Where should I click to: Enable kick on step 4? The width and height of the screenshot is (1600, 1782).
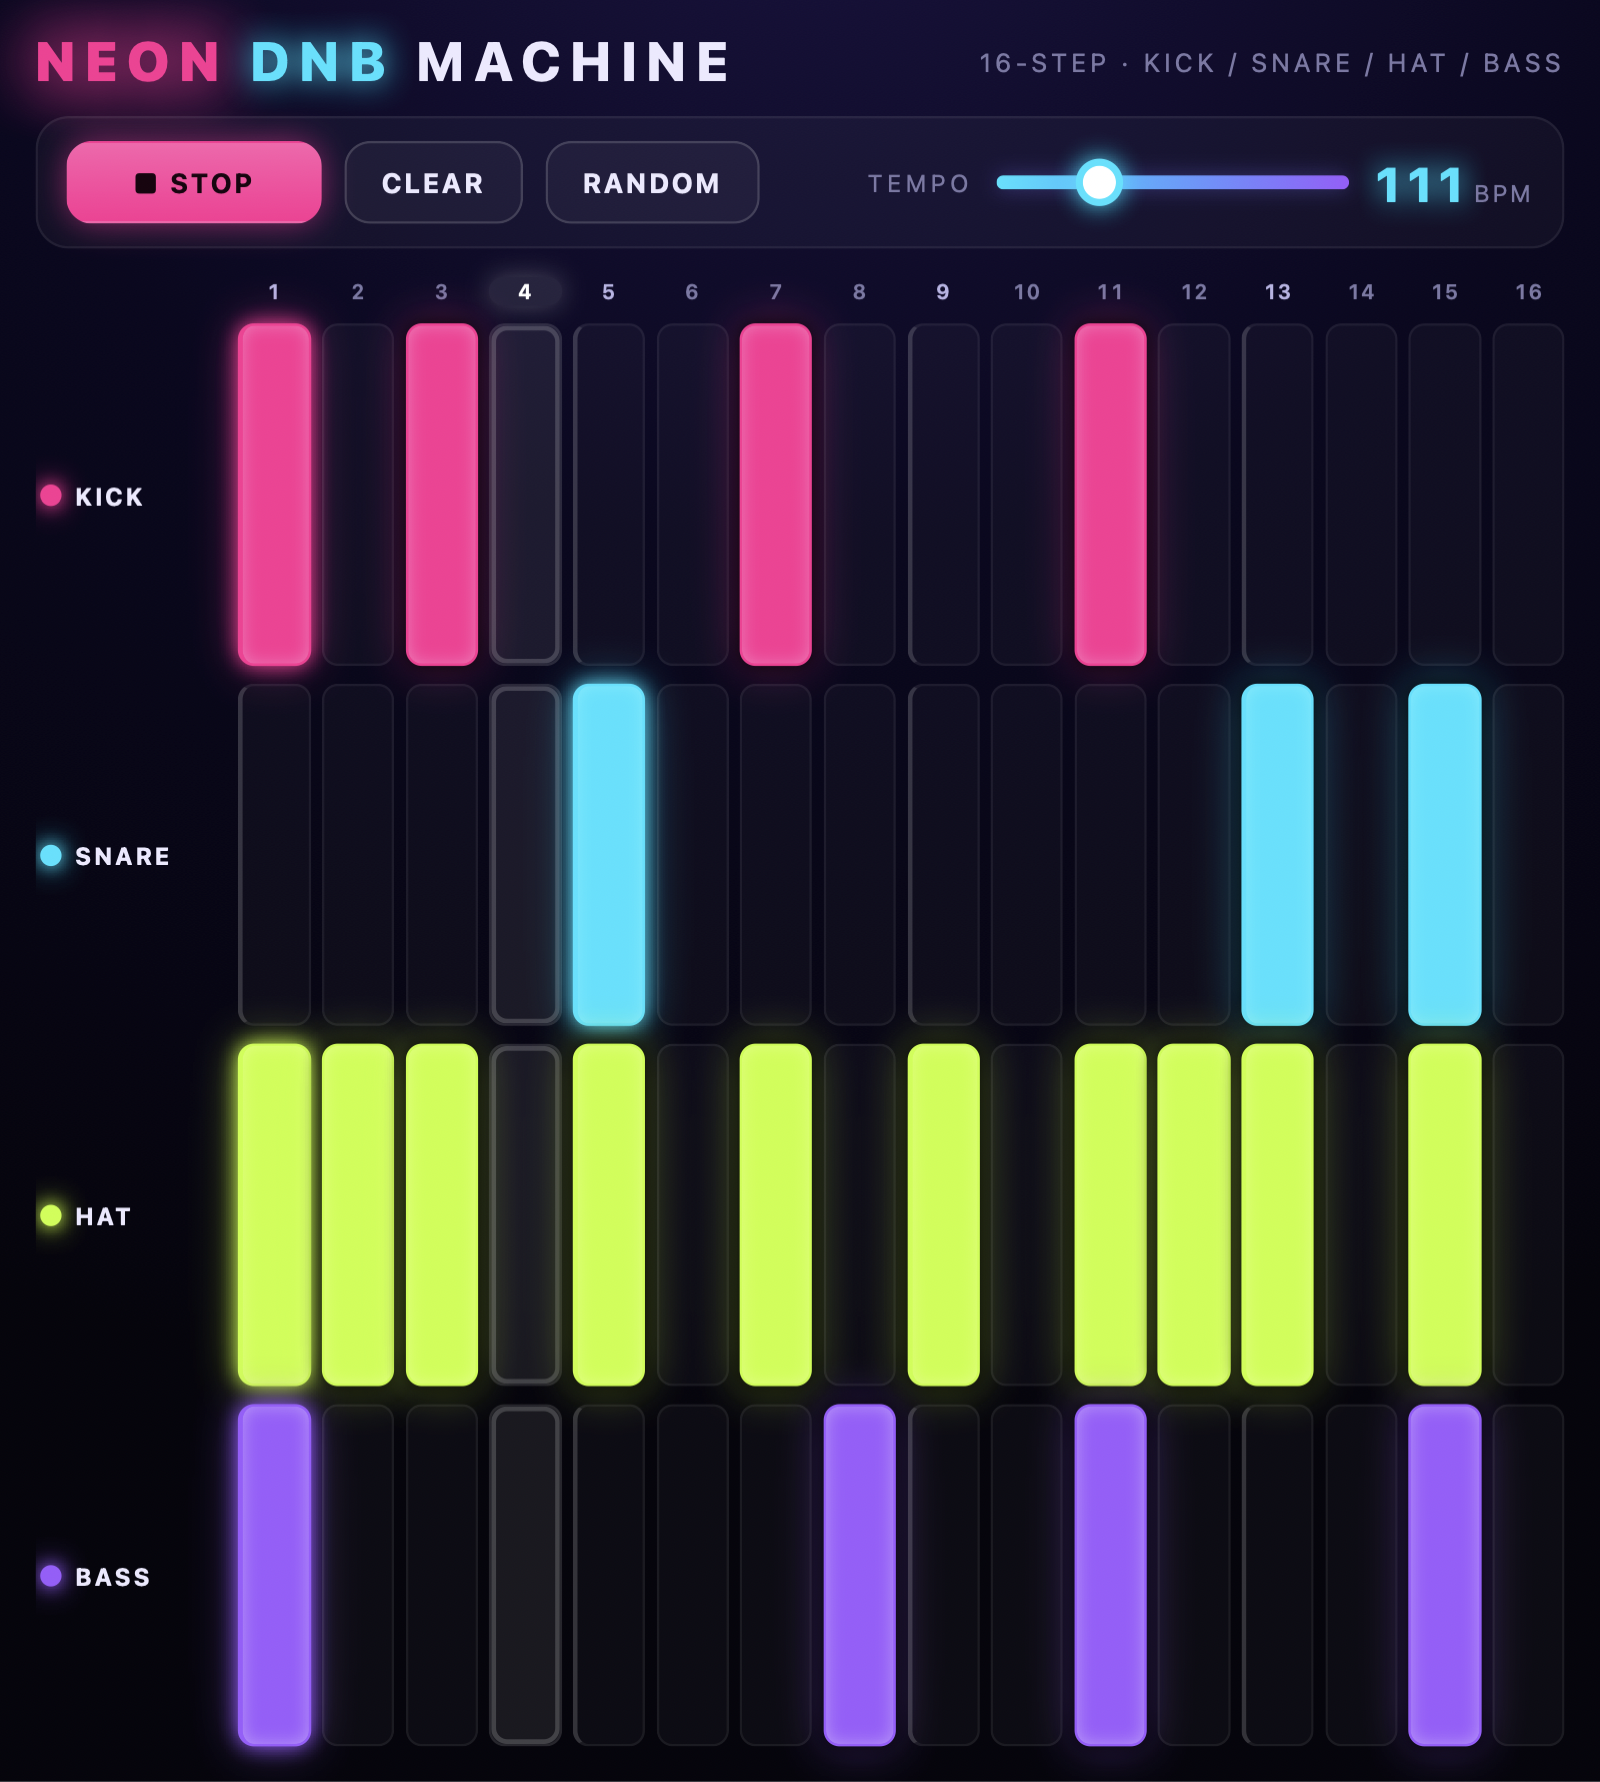coord(525,494)
